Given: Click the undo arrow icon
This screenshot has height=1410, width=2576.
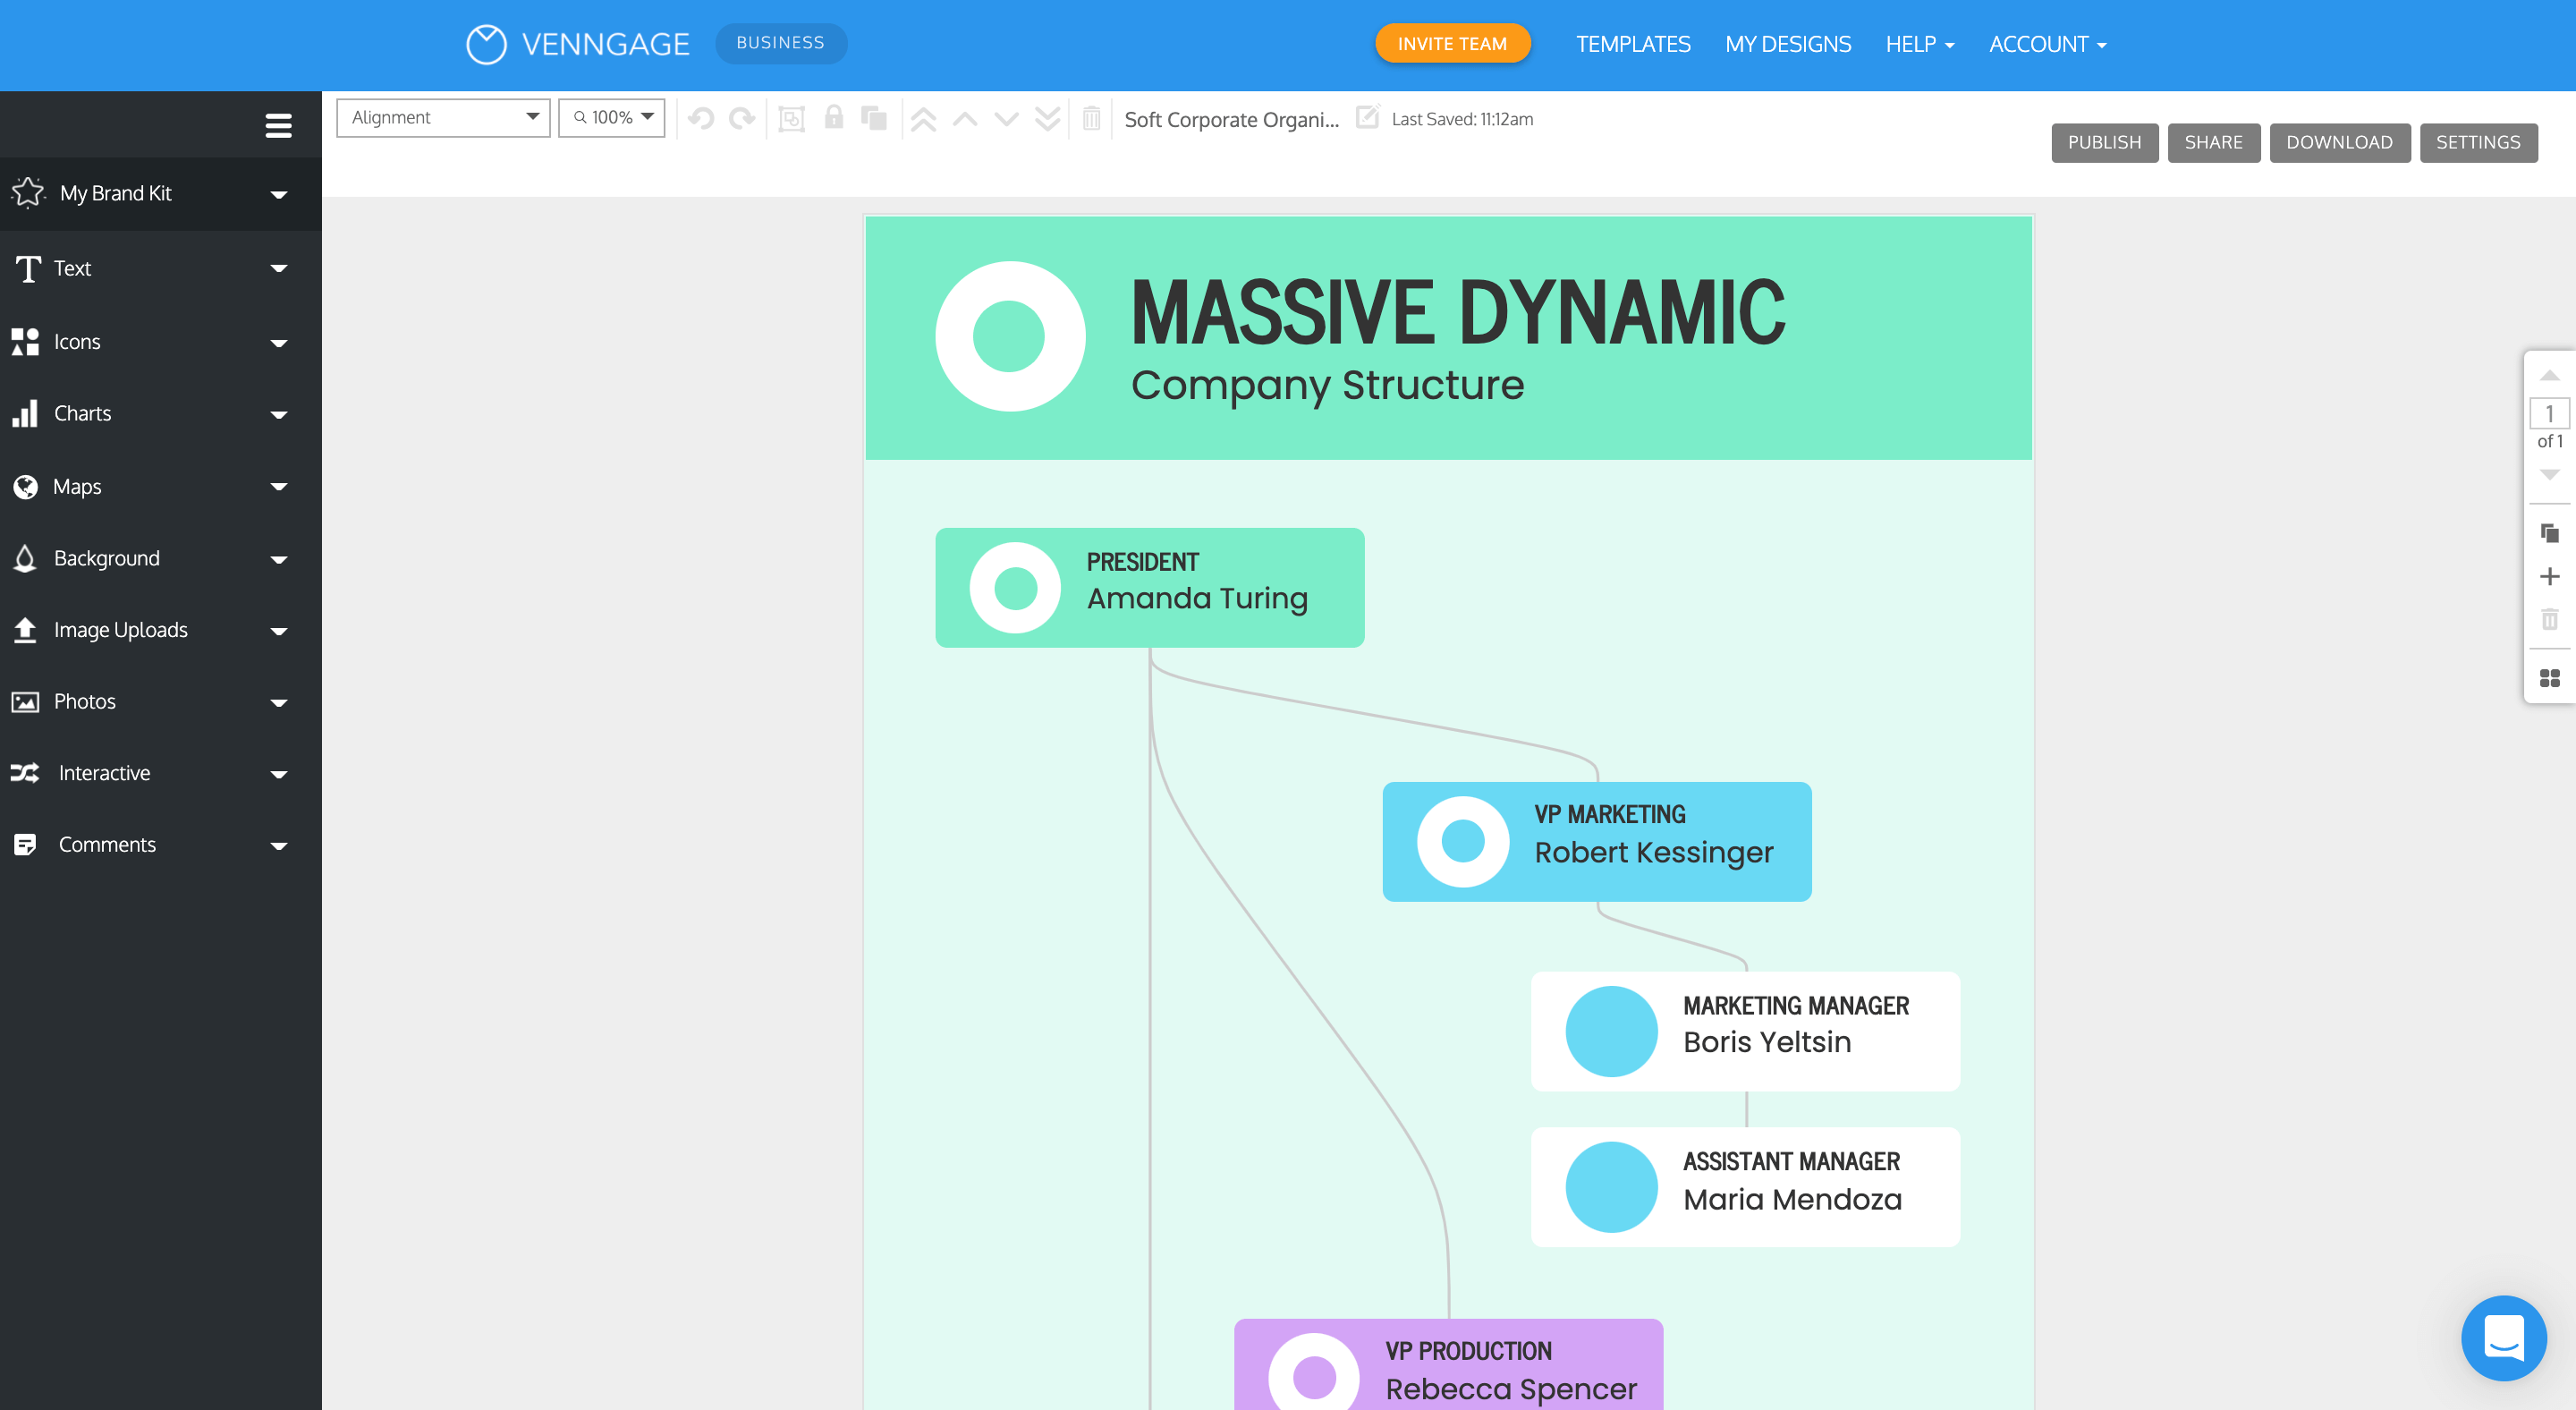Looking at the screenshot, I should tap(701, 119).
